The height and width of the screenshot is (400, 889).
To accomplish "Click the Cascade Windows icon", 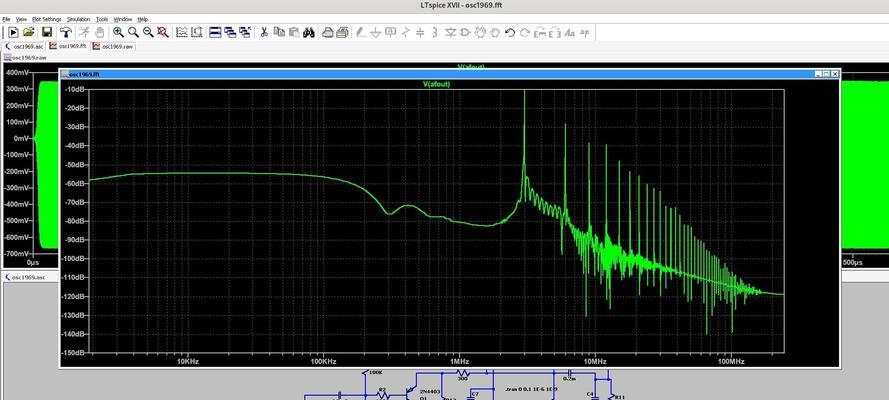I will pyautogui.click(x=230, y=33).
